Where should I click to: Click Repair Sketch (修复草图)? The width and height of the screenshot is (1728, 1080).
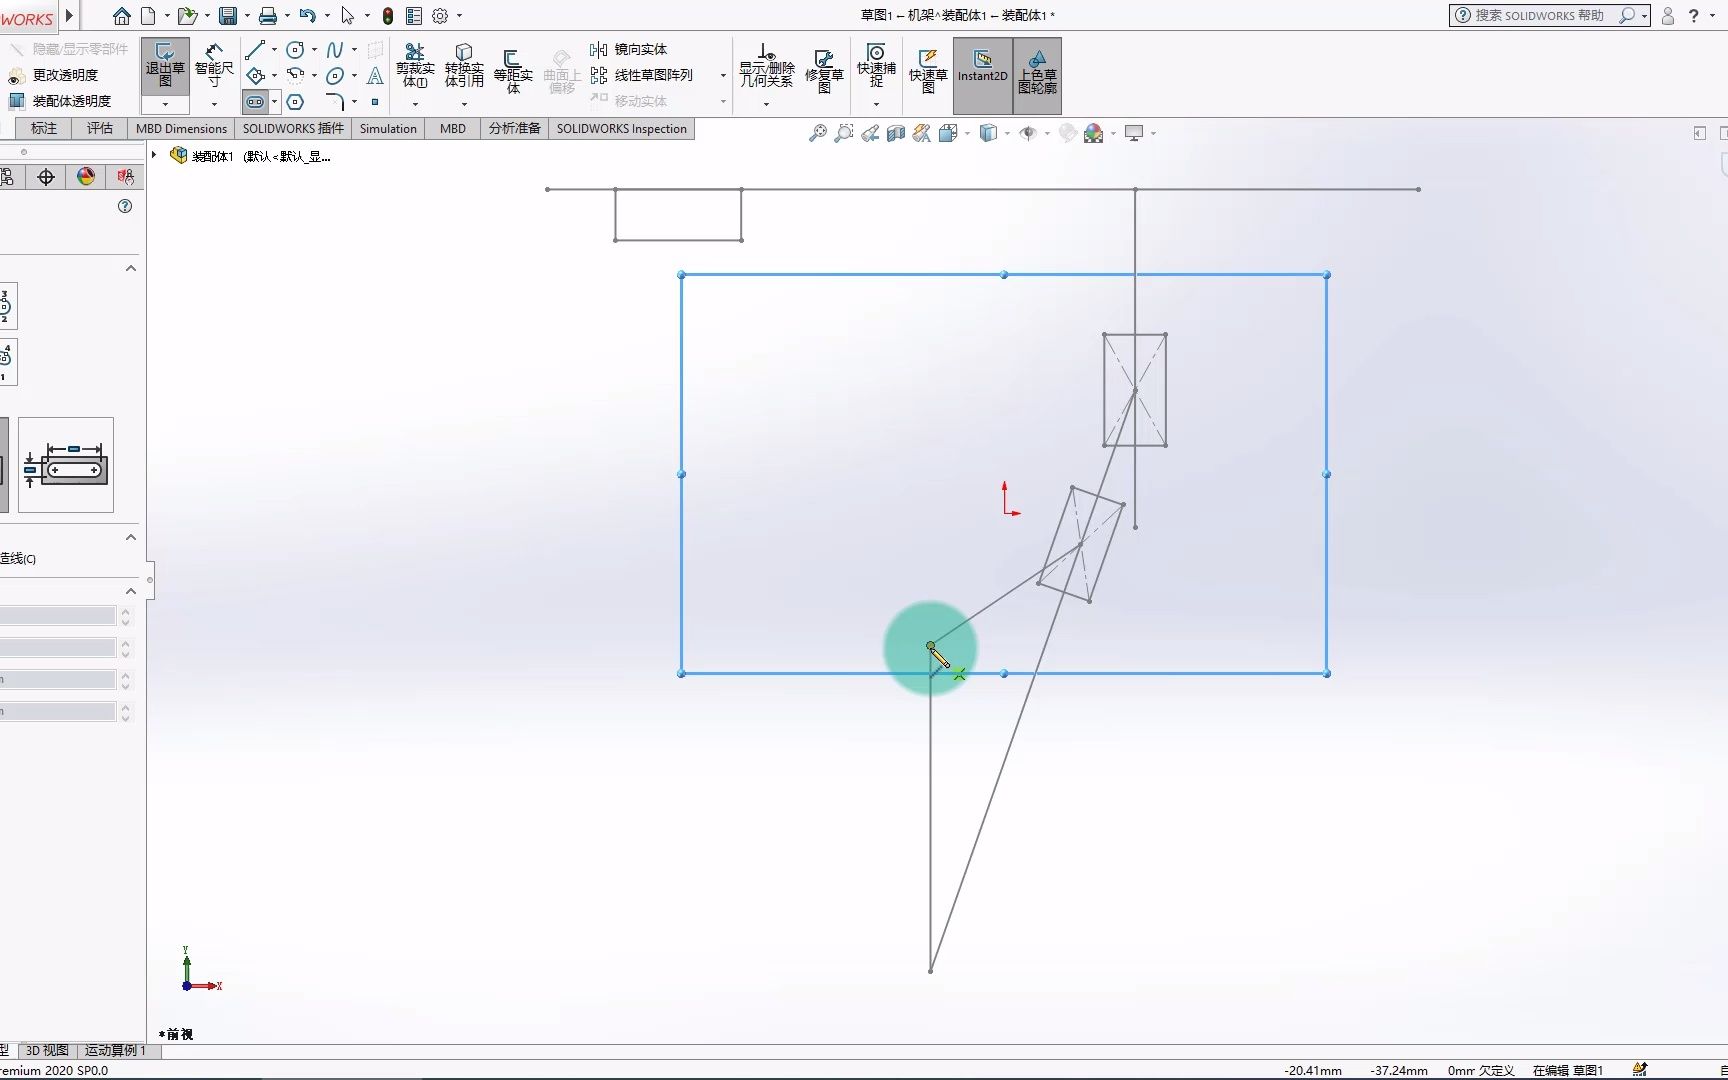[824, 70]
